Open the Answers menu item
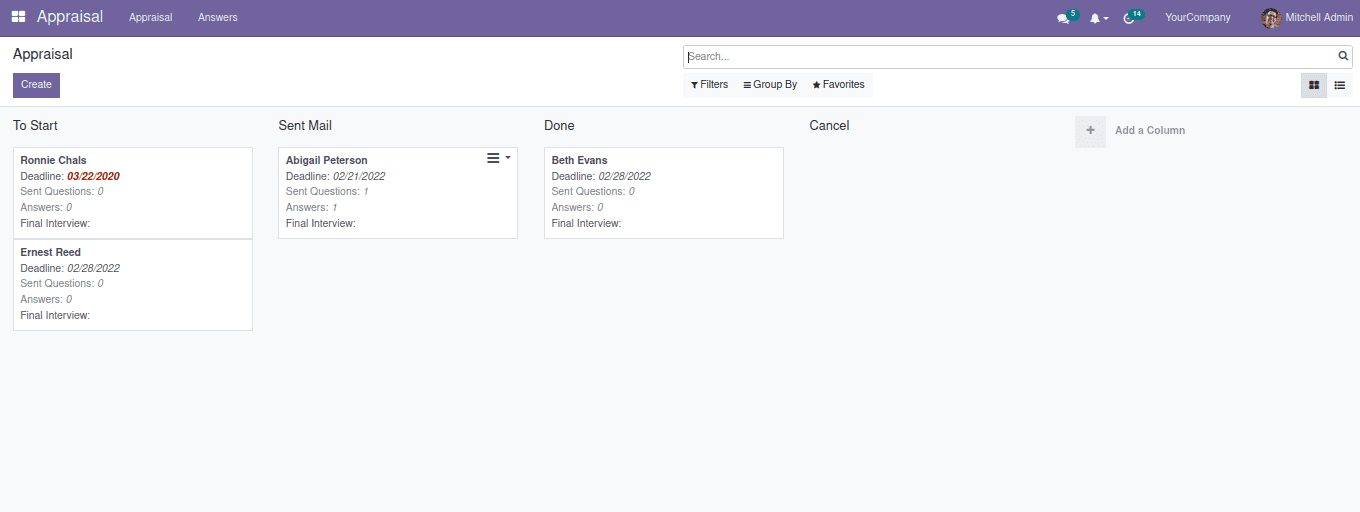This screenshot has width=1360, height=512. 218,18
